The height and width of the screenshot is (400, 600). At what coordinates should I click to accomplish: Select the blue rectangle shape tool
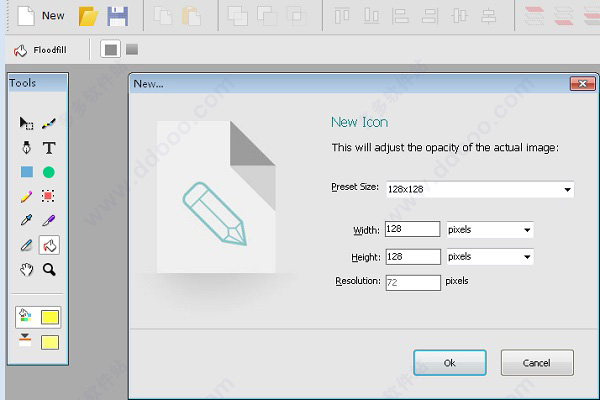pos(27,172)
